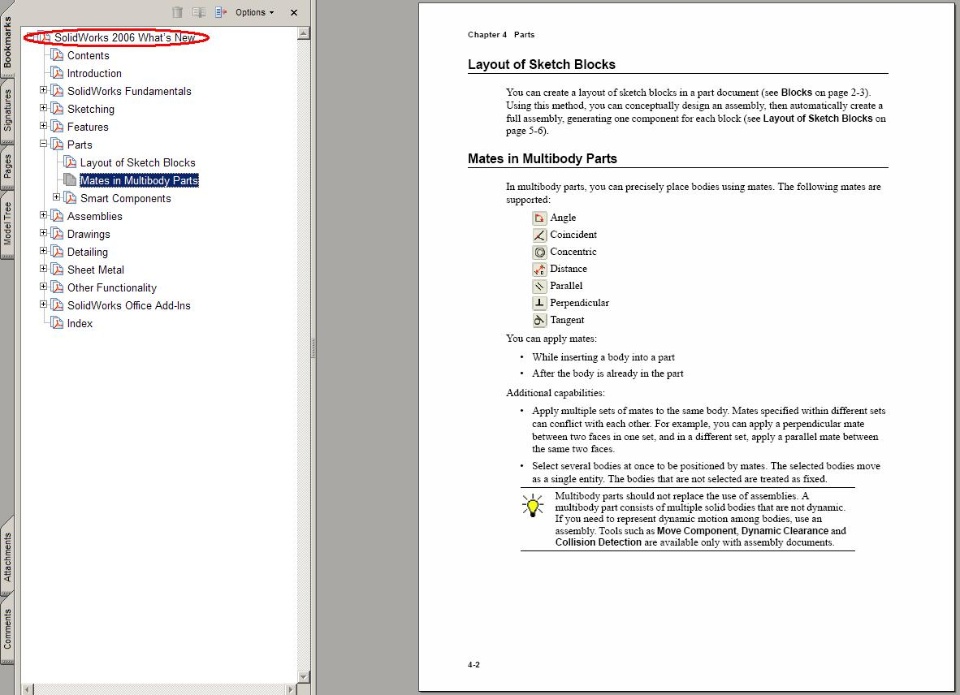Click the Parallel mate icon
Image resolution: width=960 pixels, height=695 pixels.
pyautogui.click(x=539, y=286)
